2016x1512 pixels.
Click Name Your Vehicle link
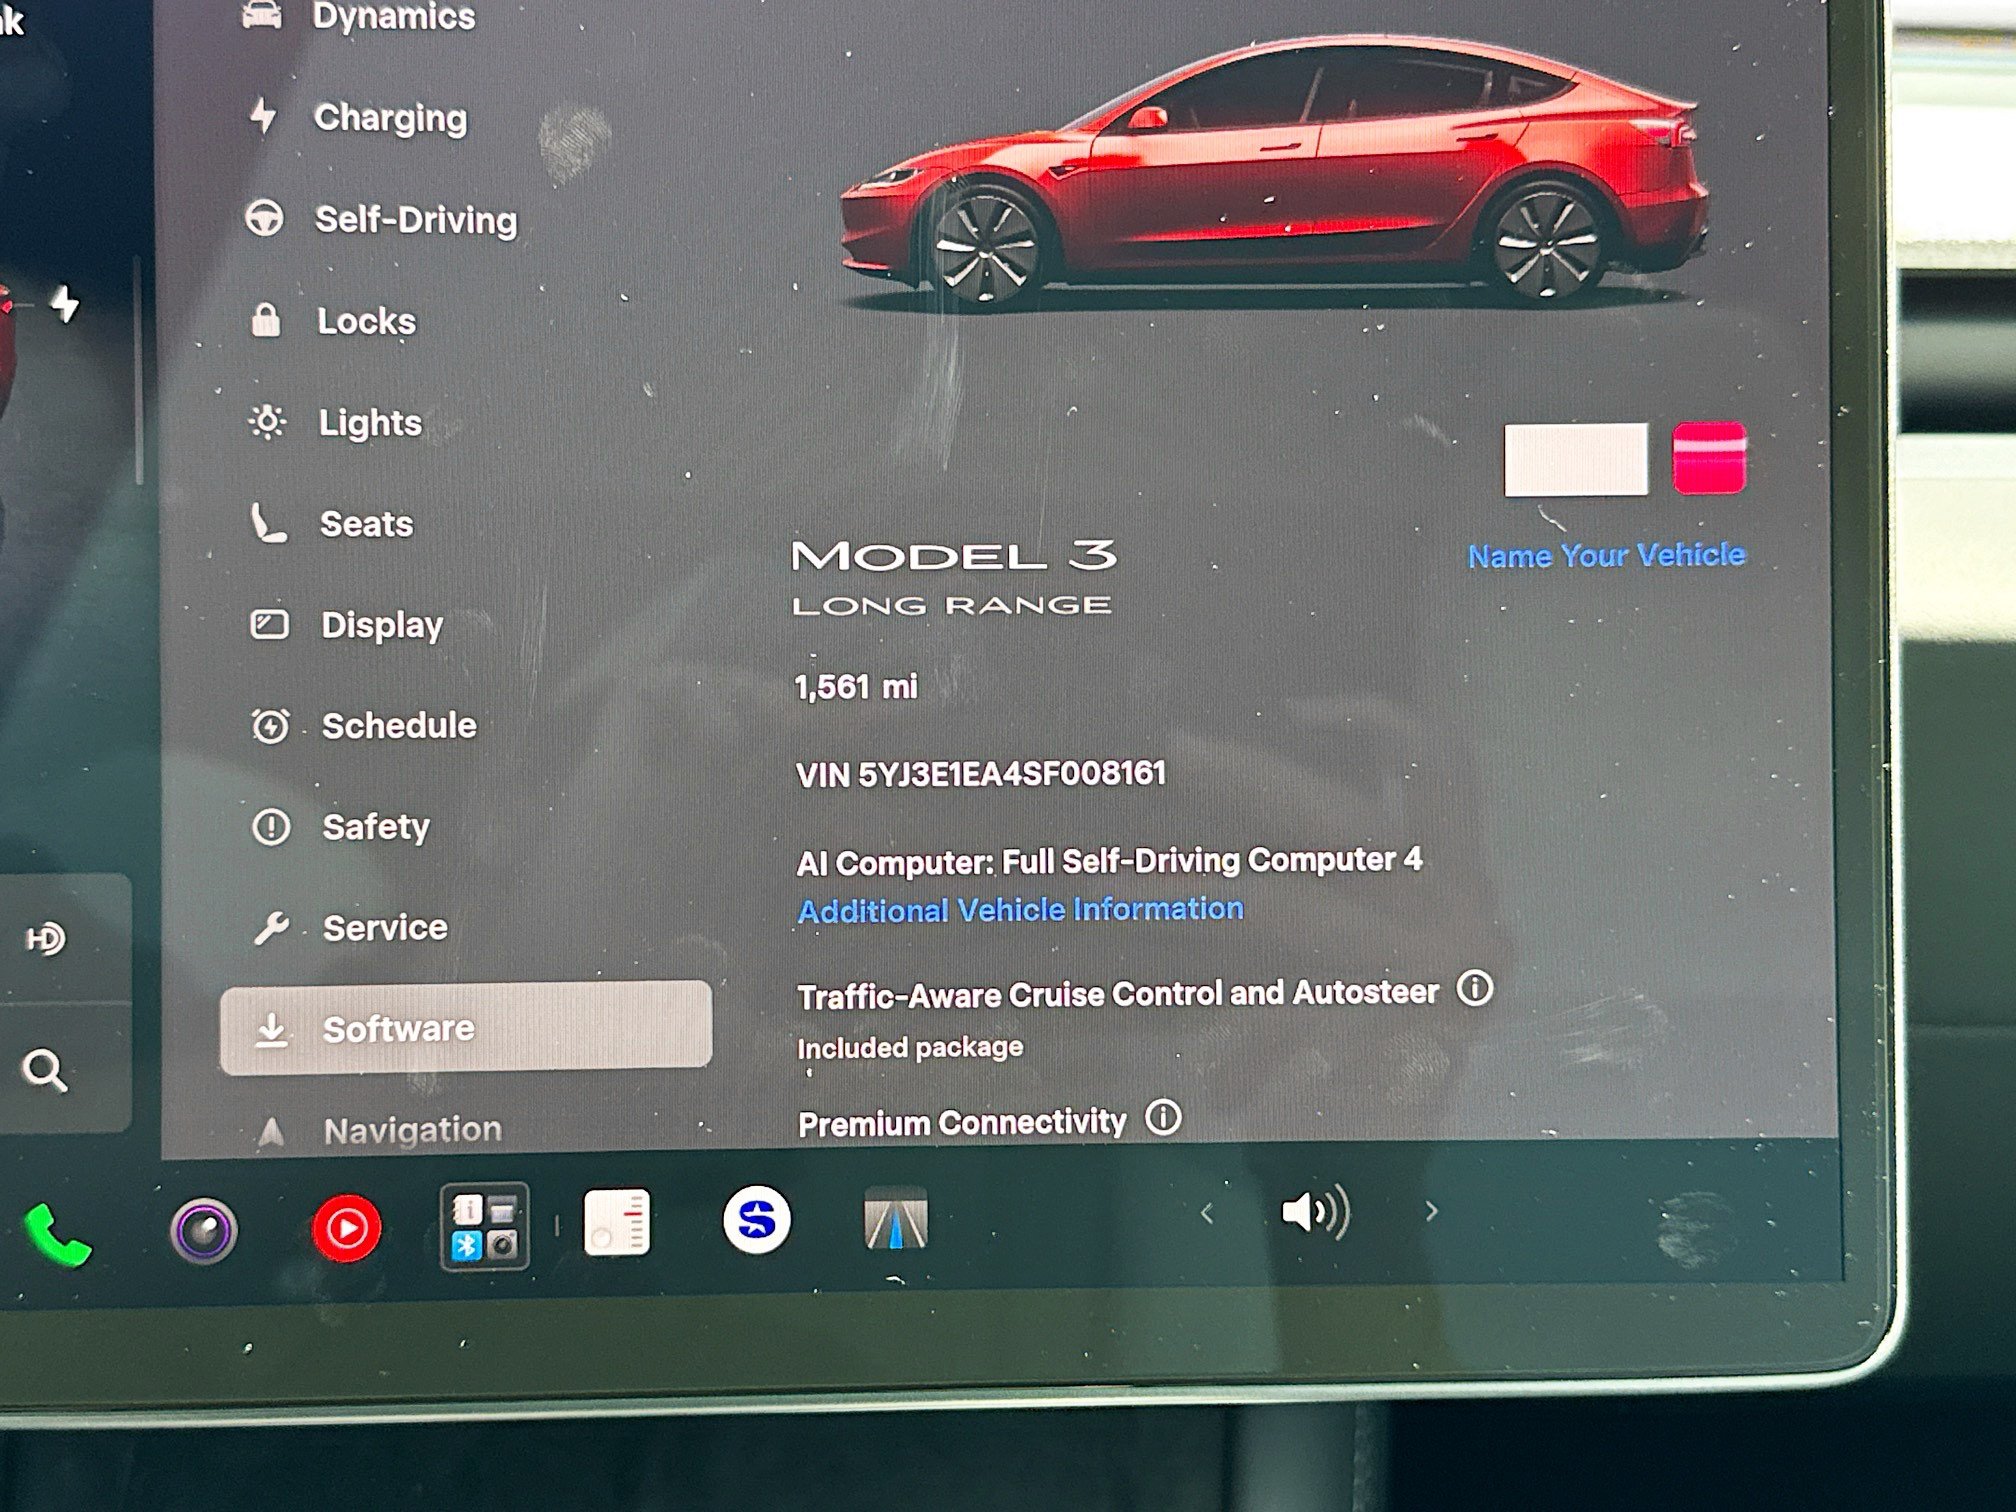point(1606,555)
